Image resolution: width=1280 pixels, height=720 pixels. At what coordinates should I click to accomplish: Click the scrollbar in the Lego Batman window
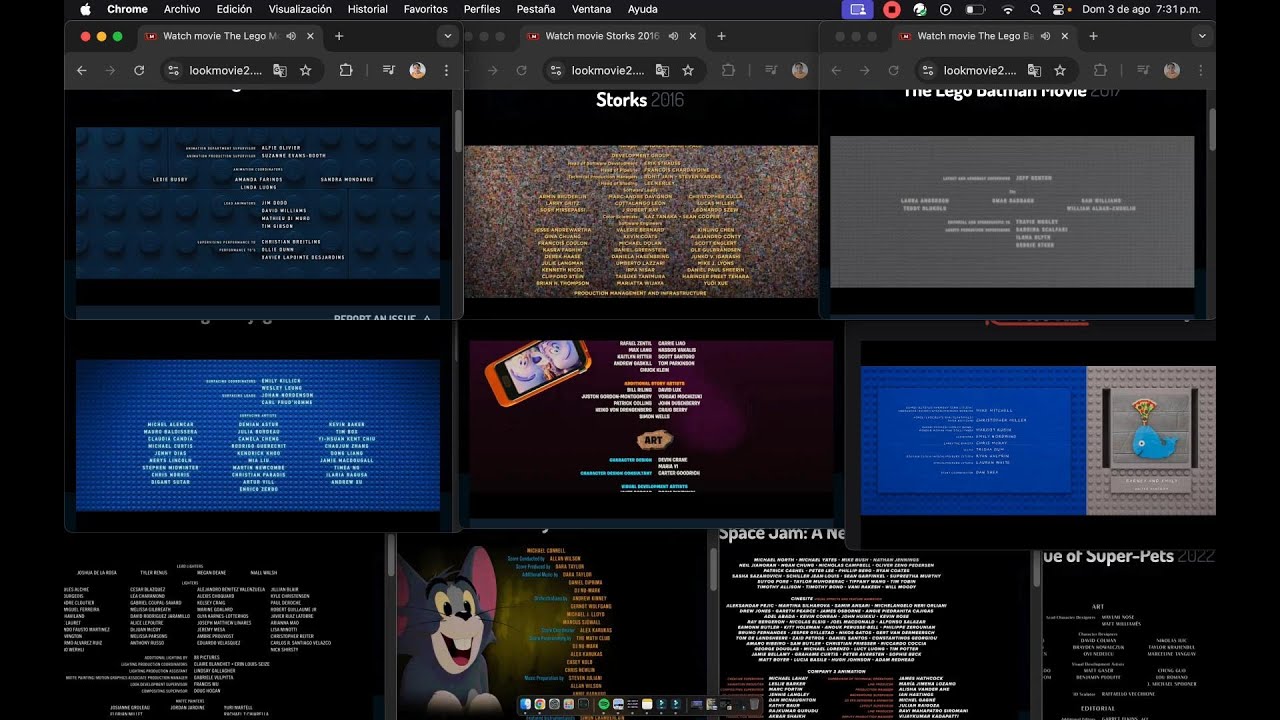click(1212, 128)
